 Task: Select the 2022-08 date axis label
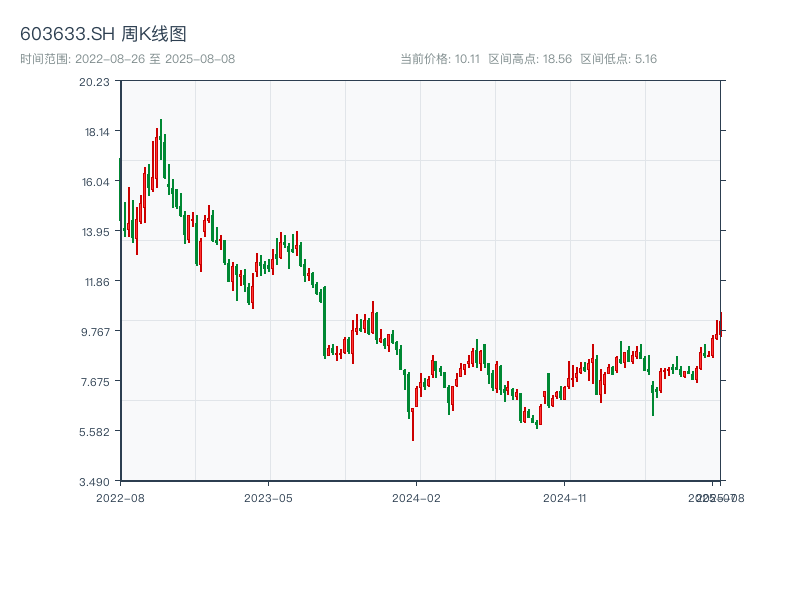point(120,497)
